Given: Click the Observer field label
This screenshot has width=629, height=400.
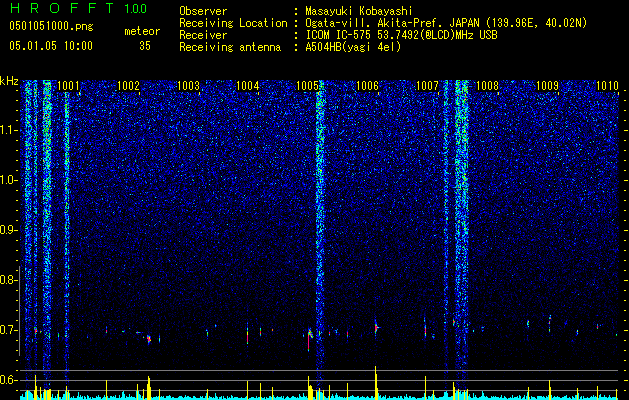Looking at the screenshot, I should coord(203,11).
